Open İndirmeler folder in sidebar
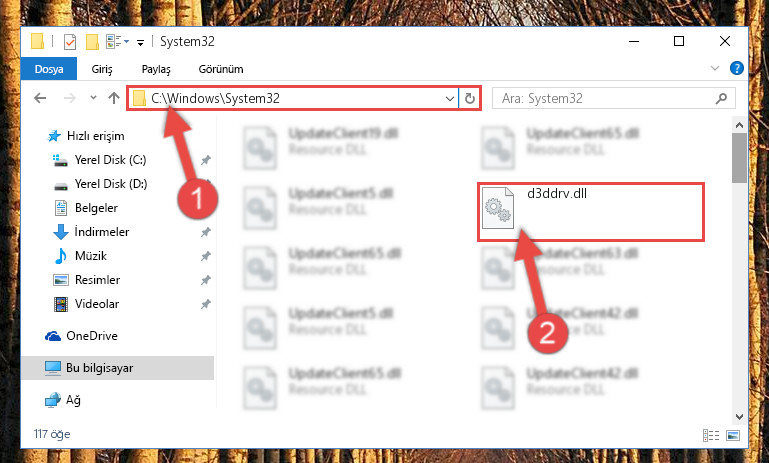Screen dimensions: 769x463 [102, 232]
